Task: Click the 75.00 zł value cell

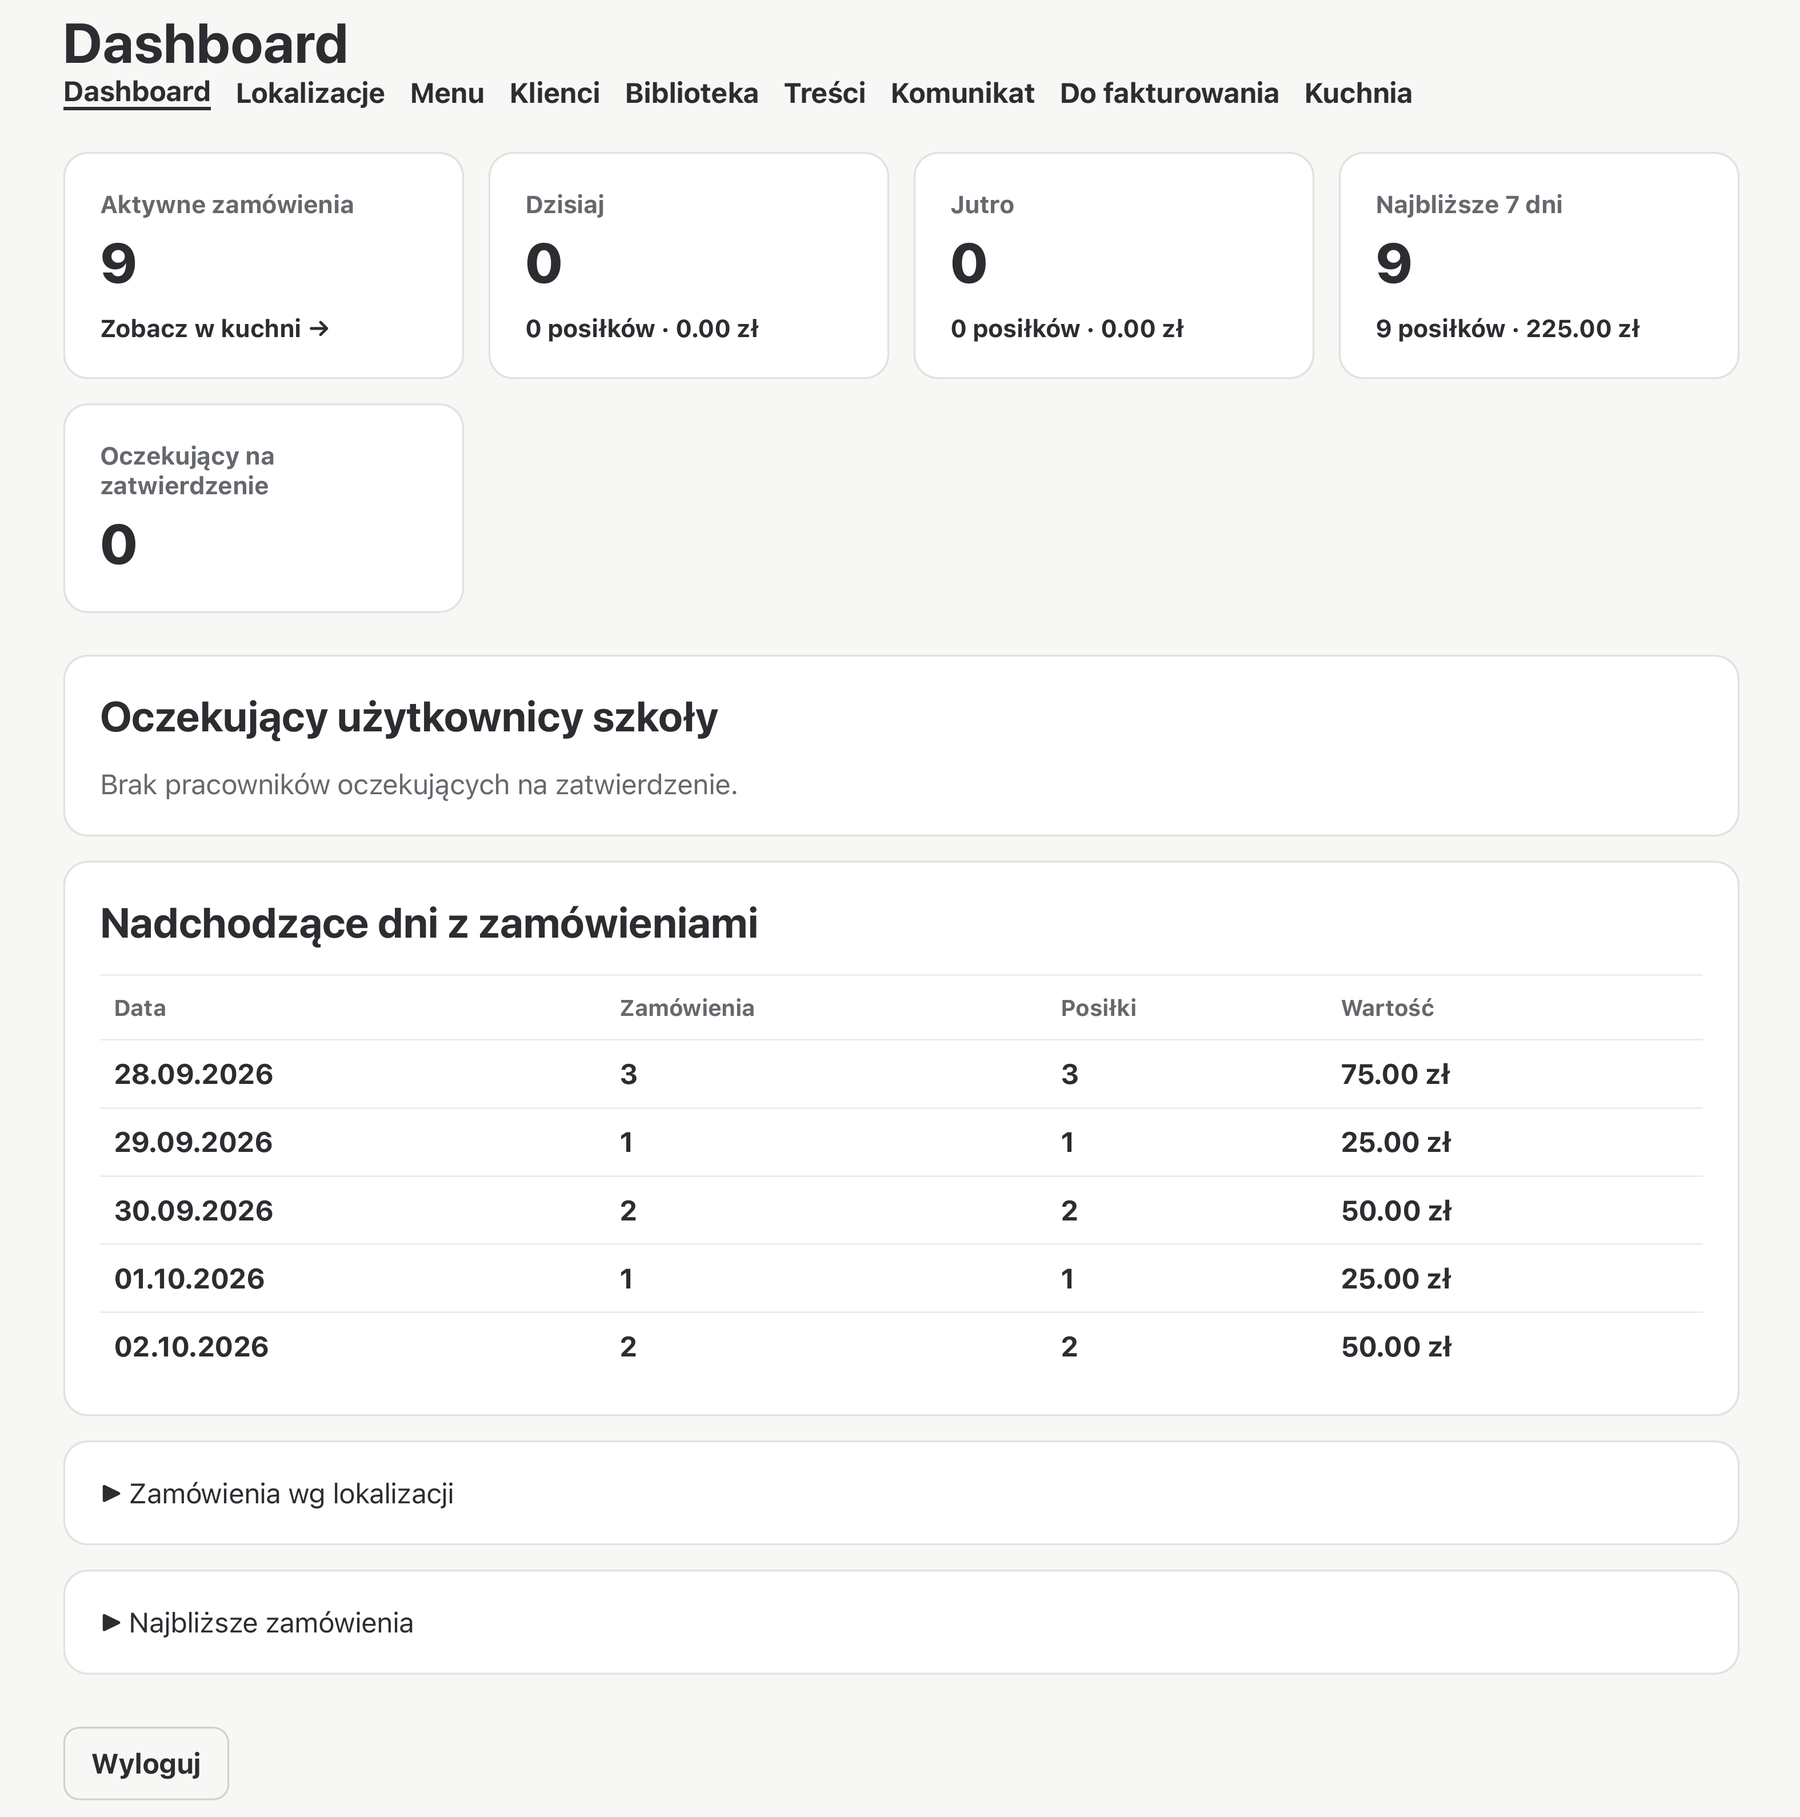Action: point(1395,1074)
